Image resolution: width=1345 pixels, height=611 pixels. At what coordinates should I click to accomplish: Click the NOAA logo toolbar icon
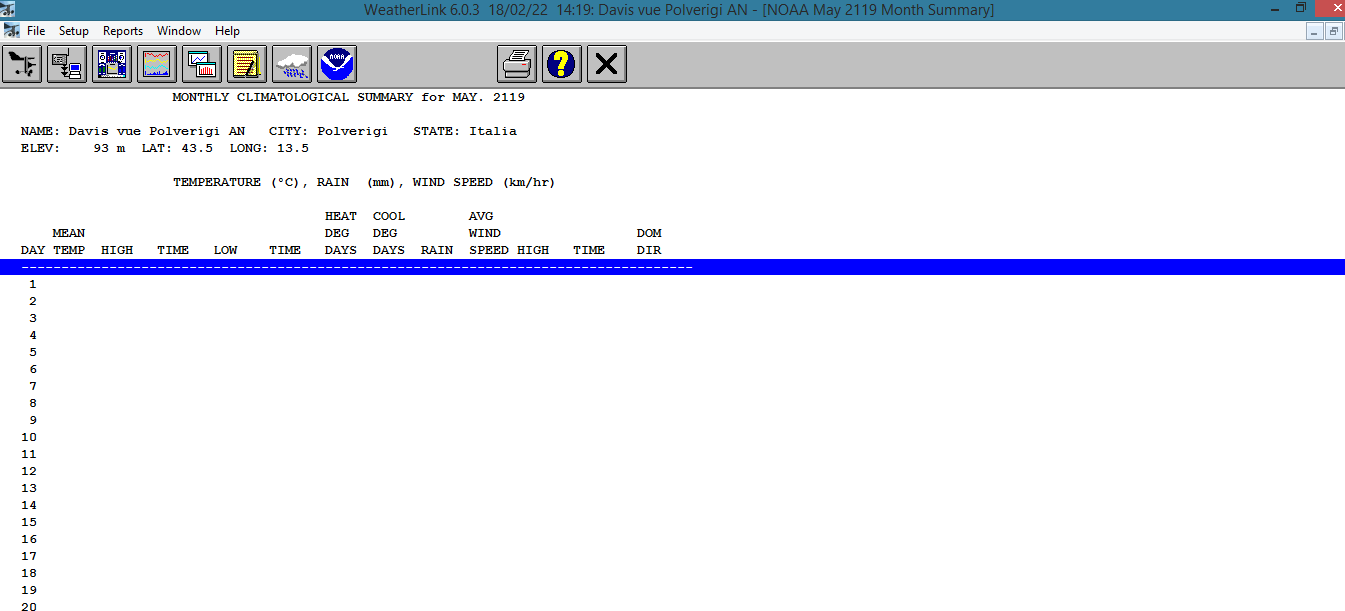click(x=337, y=66)
